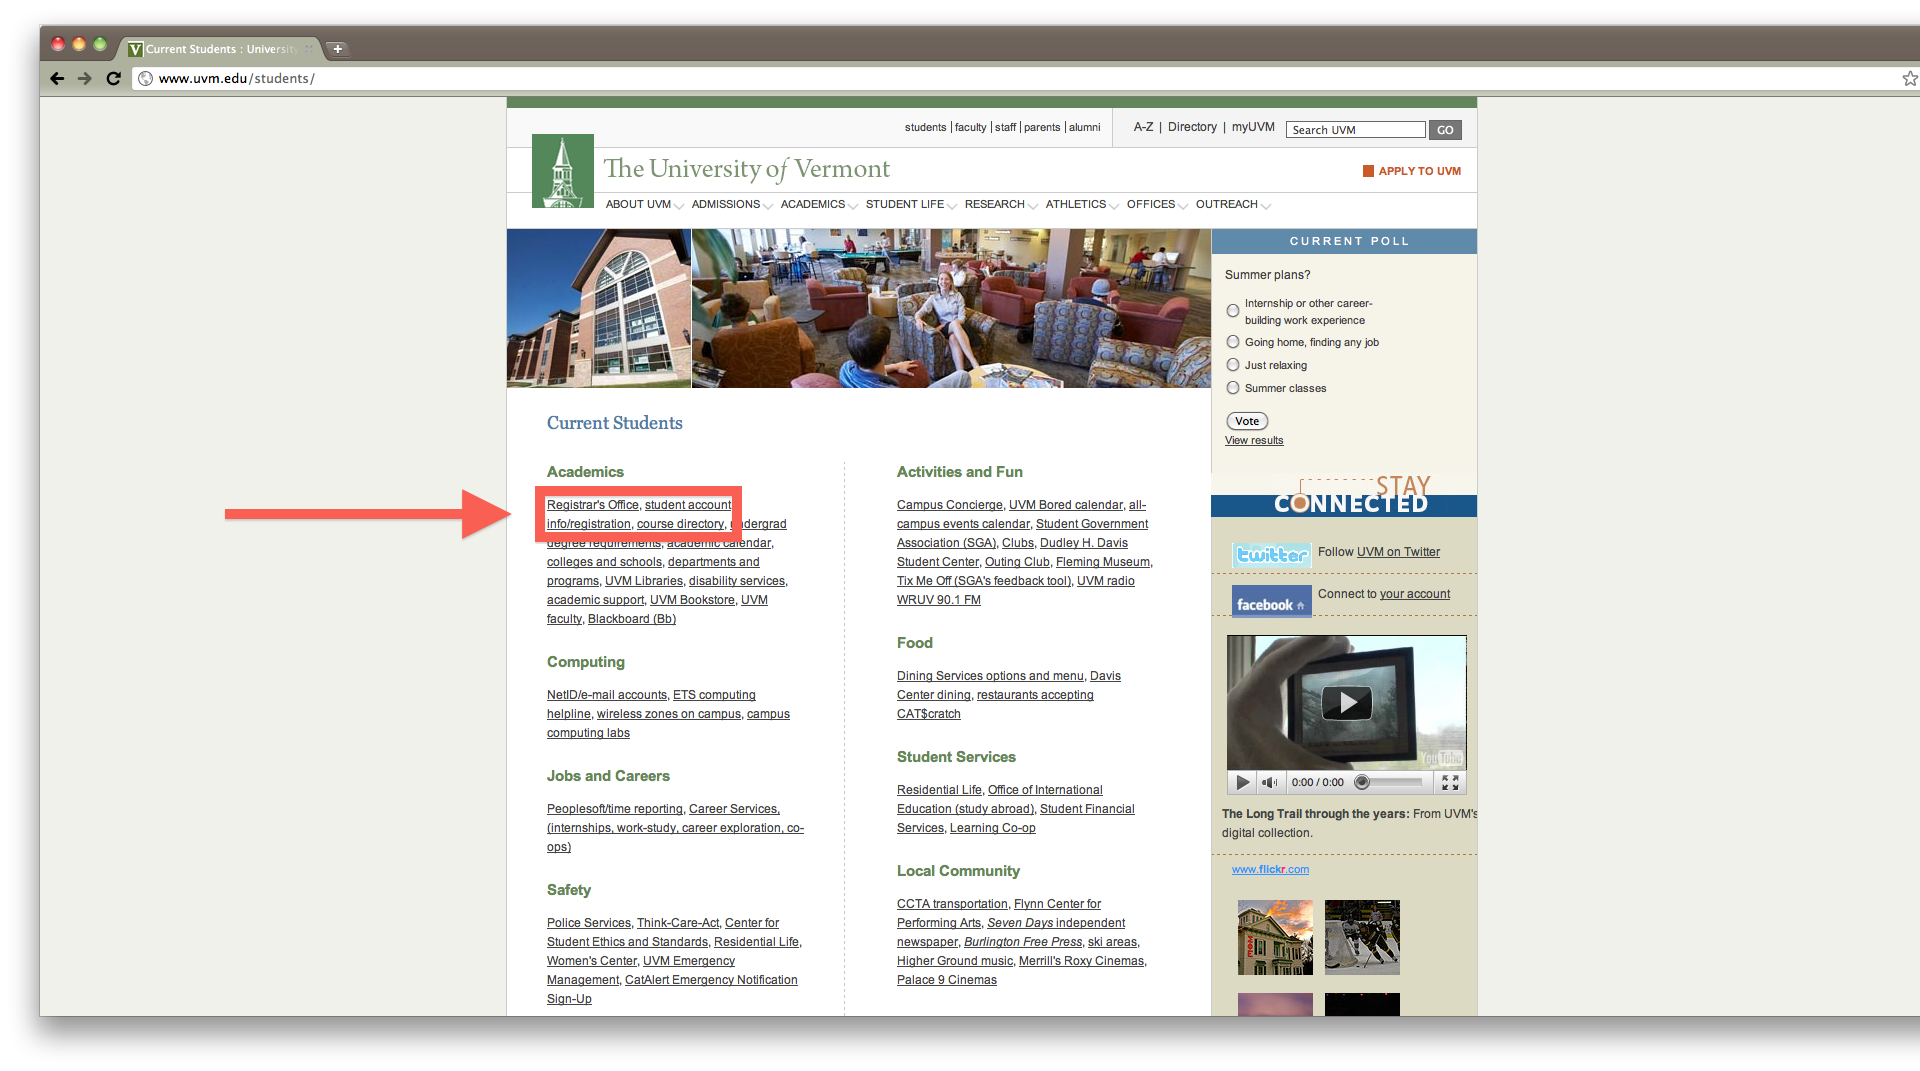Focus the Search UVM input field
The height and width of the screenshot is (1071, 1920).
pyautogui.click(x=1355, y=130)
